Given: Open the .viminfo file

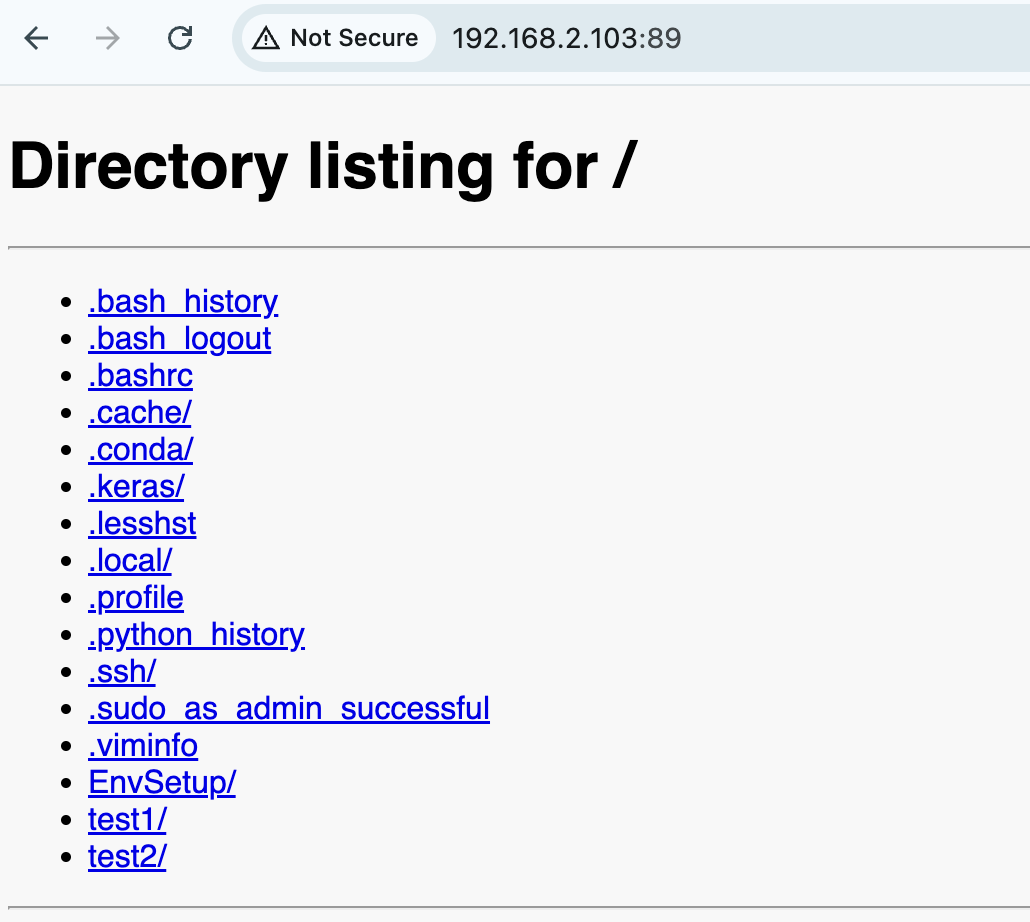Looking at the screenshot, I should click(x=143, y=746).
